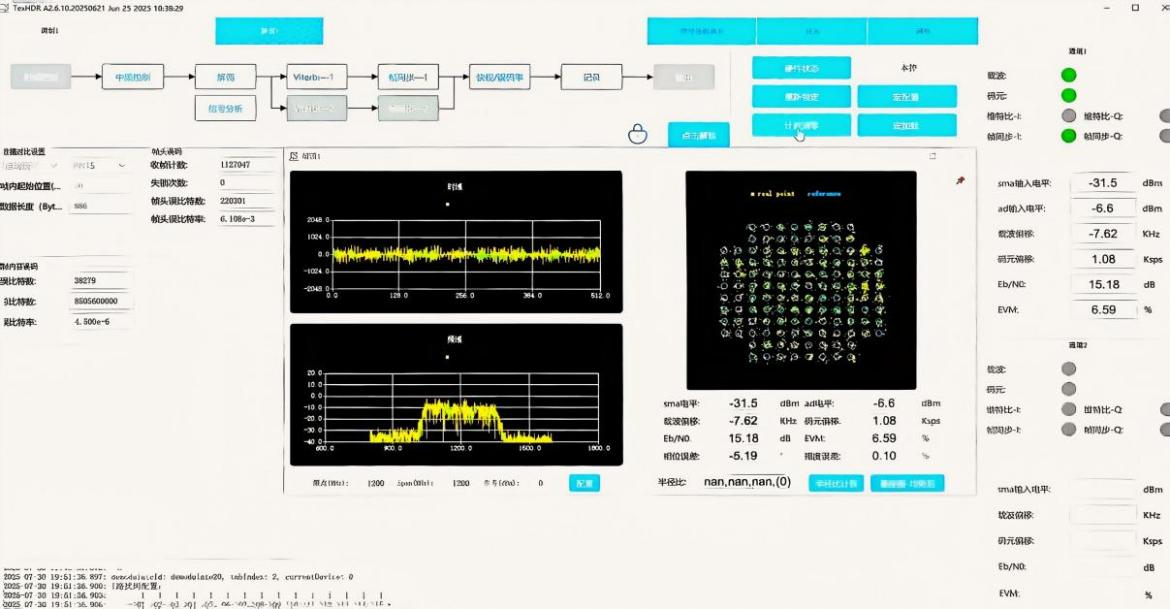Select the Viterbi—1 block

[317, 76]
